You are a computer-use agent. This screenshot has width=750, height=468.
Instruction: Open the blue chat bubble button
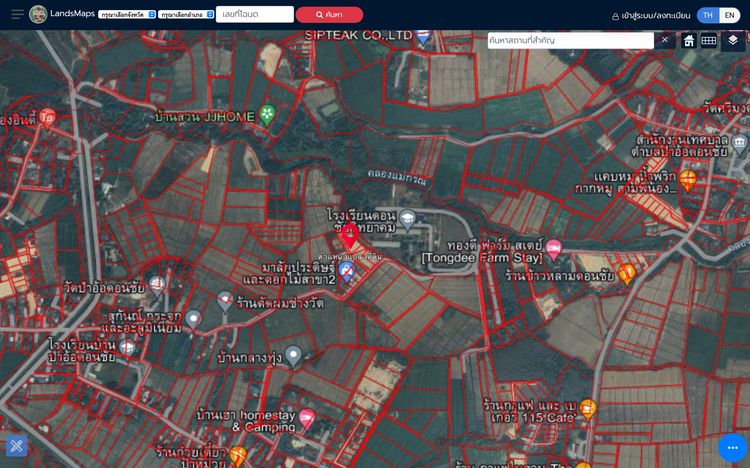732,447
